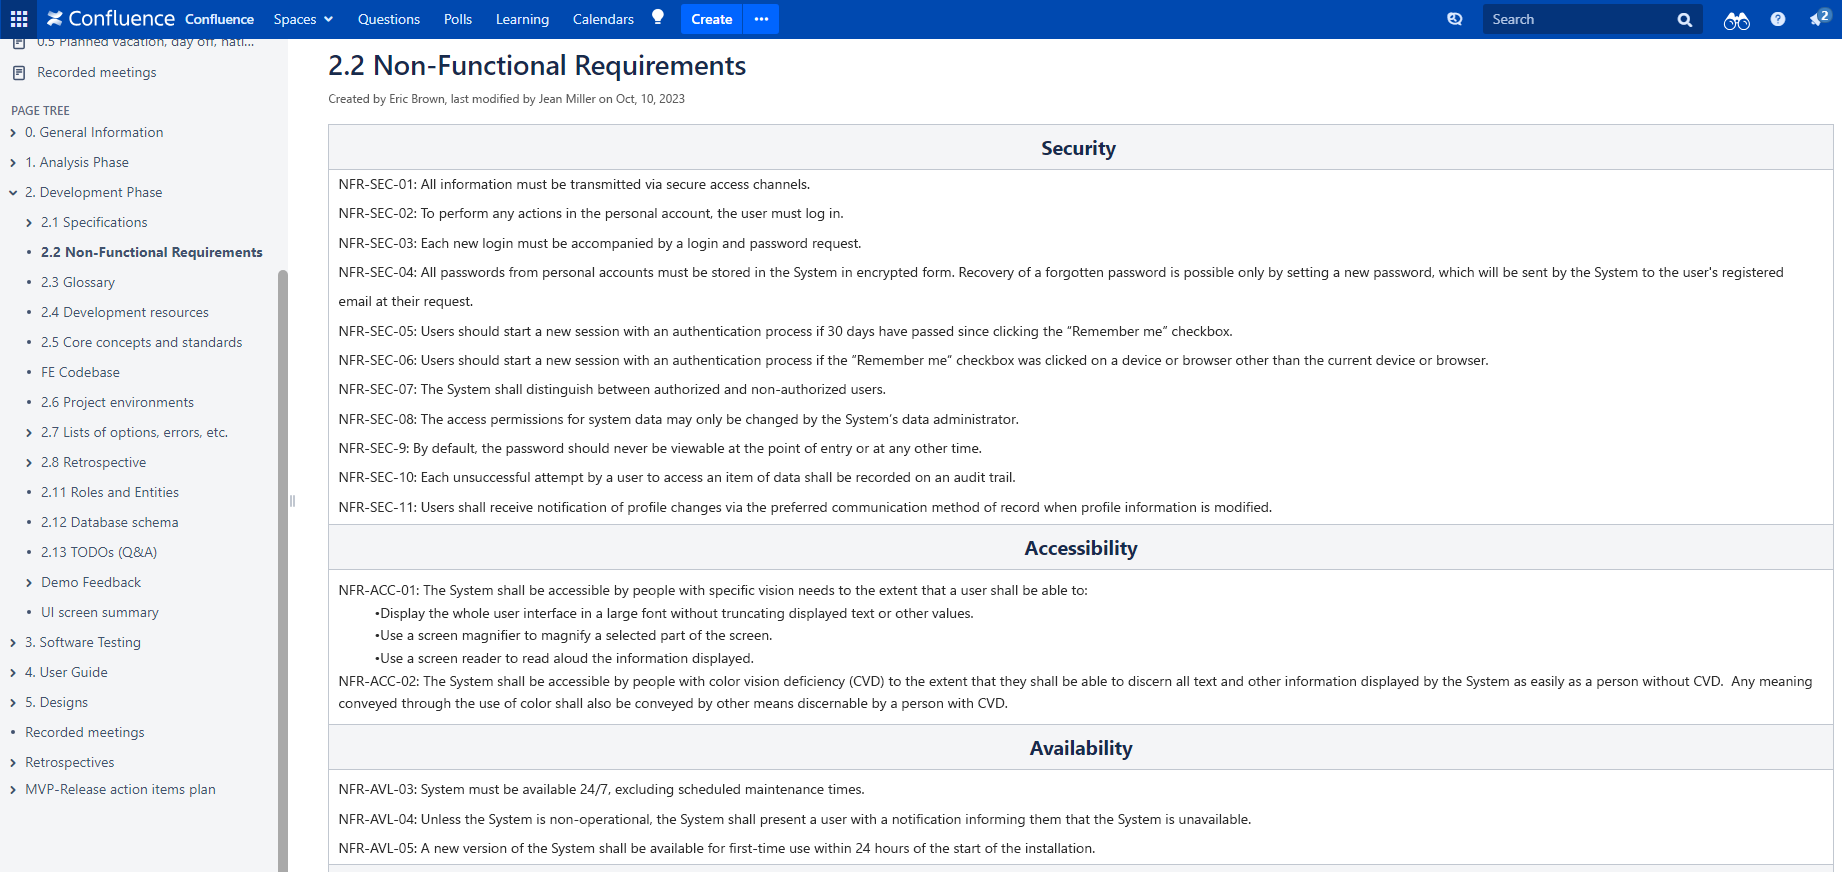Open the binoculars watch icon
Image resolution: width=1842 pixels, height=872 pixels.
click(x=1736, y=20)
